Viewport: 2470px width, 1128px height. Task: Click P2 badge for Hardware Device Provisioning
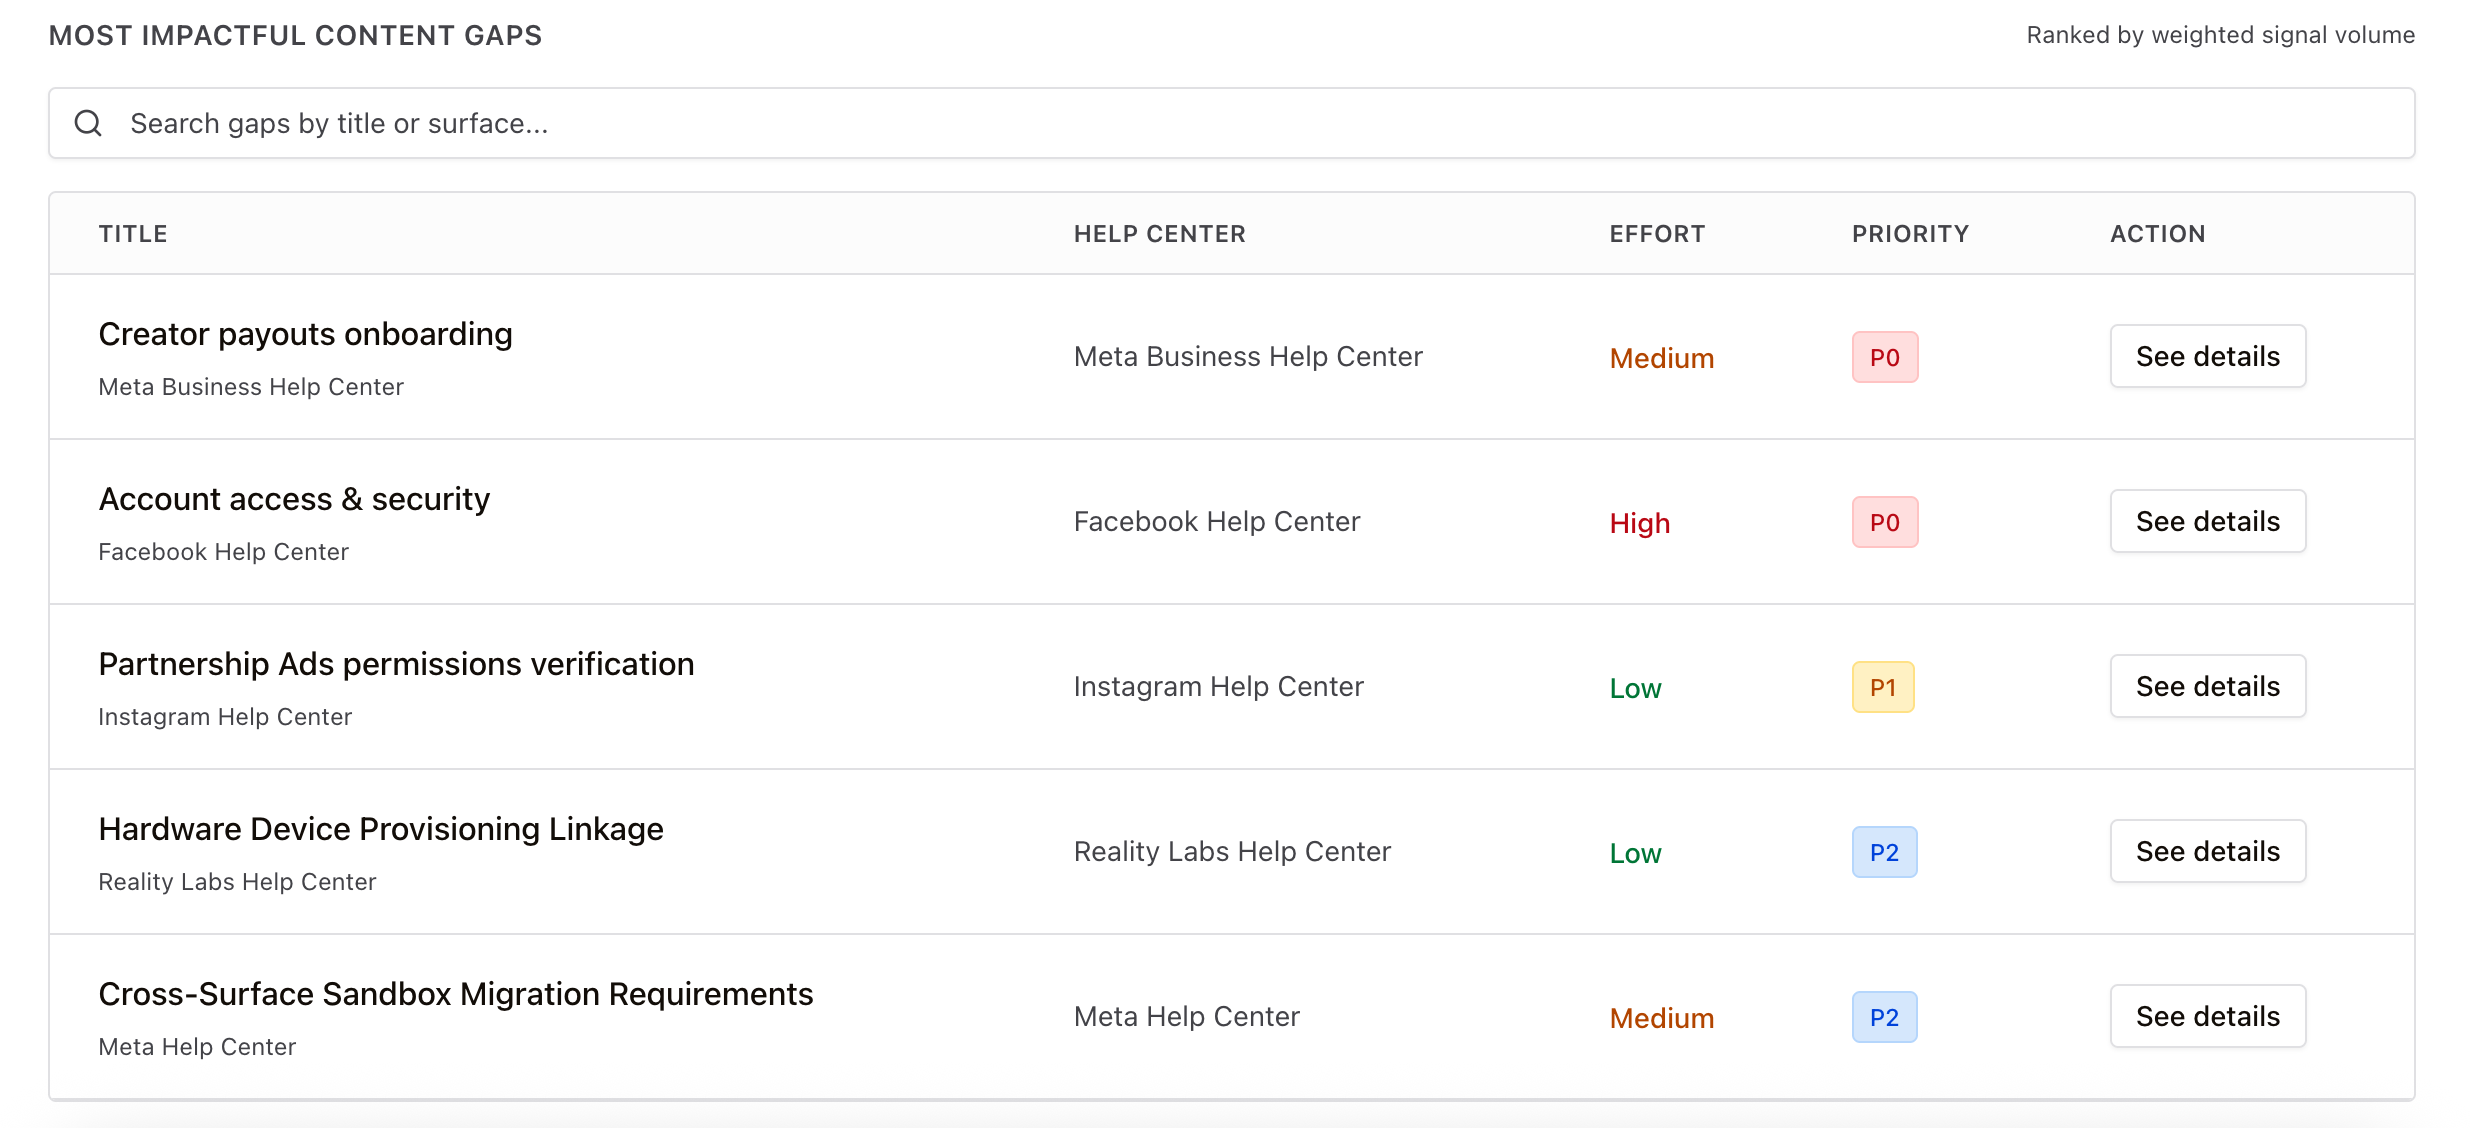1884,852
